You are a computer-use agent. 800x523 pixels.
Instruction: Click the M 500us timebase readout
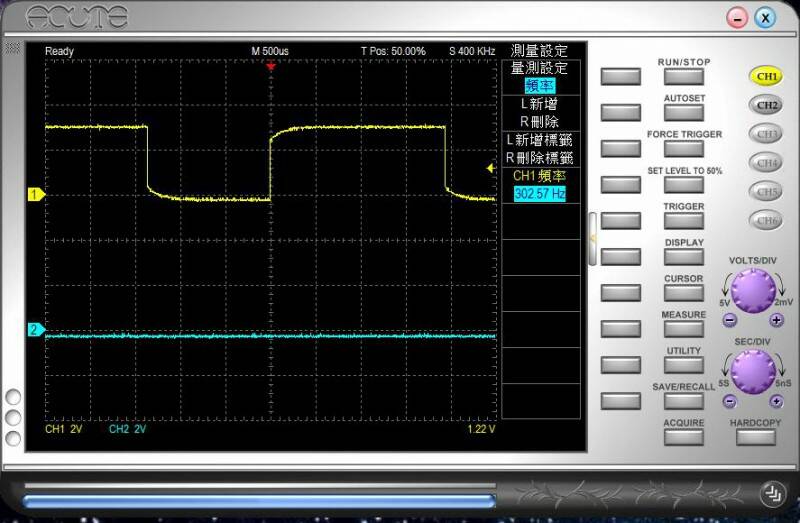pyautogui.click(x=270, y=51)
